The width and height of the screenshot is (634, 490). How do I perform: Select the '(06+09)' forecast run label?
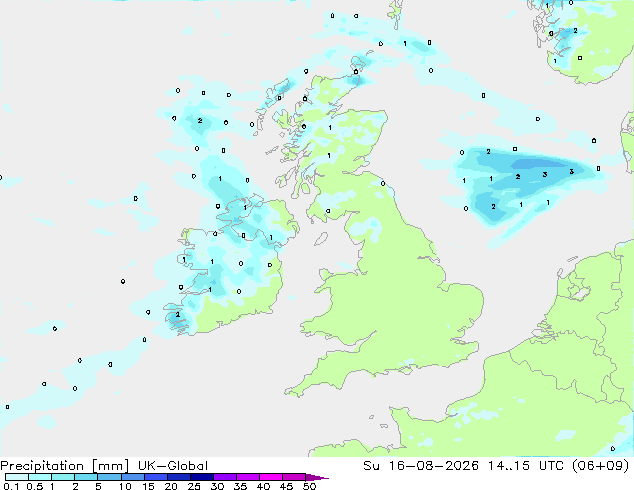[601, 466]
